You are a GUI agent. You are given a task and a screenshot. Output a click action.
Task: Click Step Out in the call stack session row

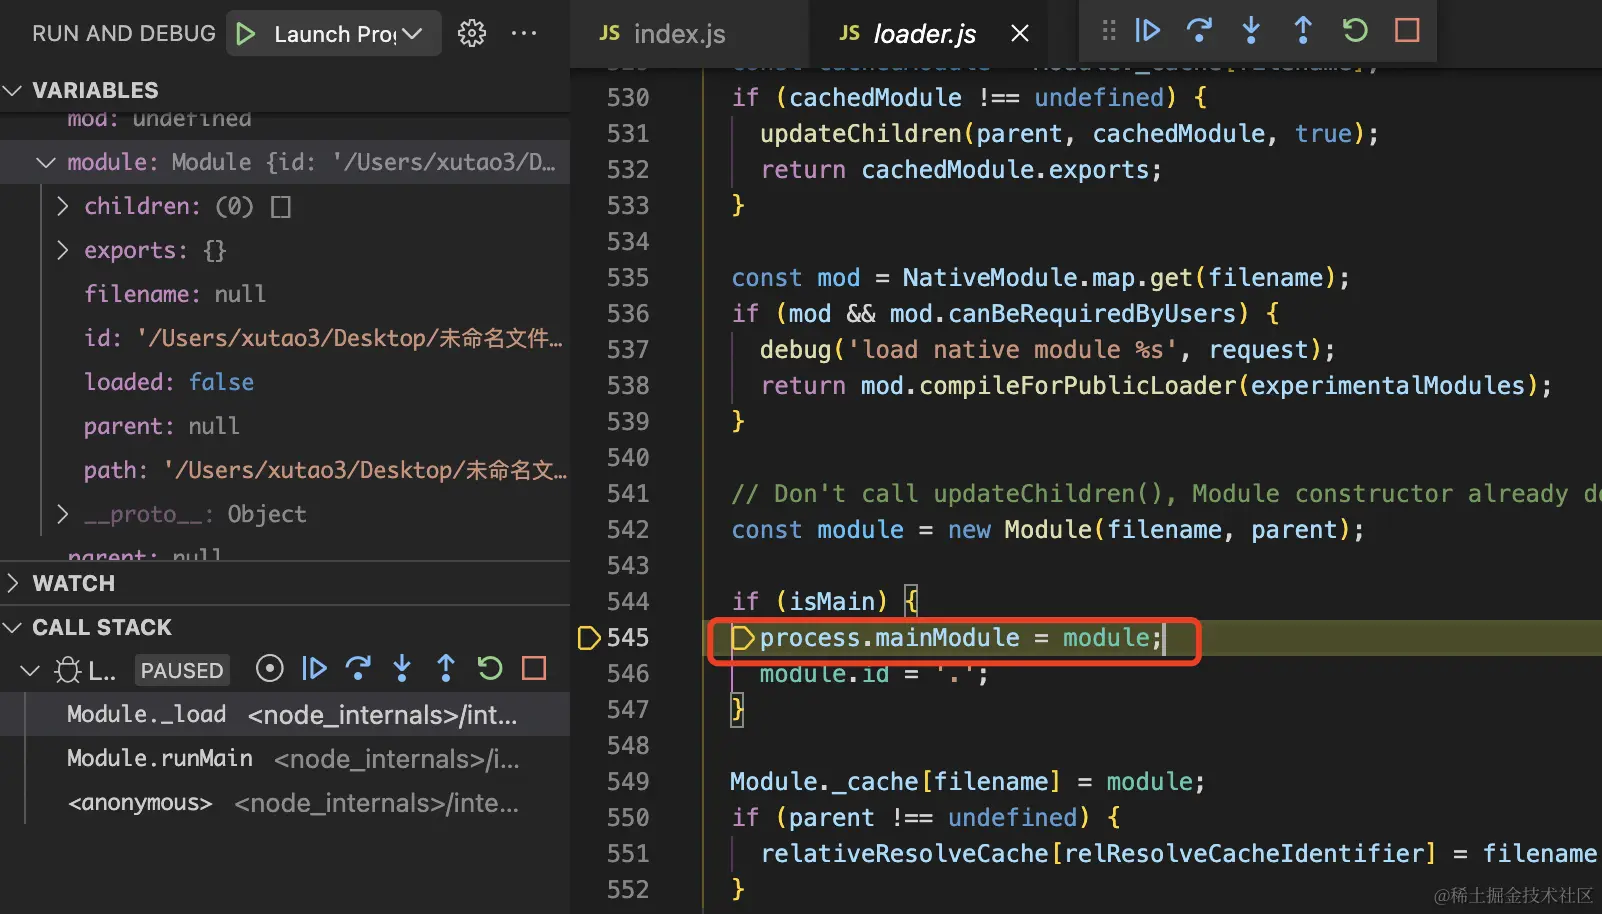coord(446,668)
